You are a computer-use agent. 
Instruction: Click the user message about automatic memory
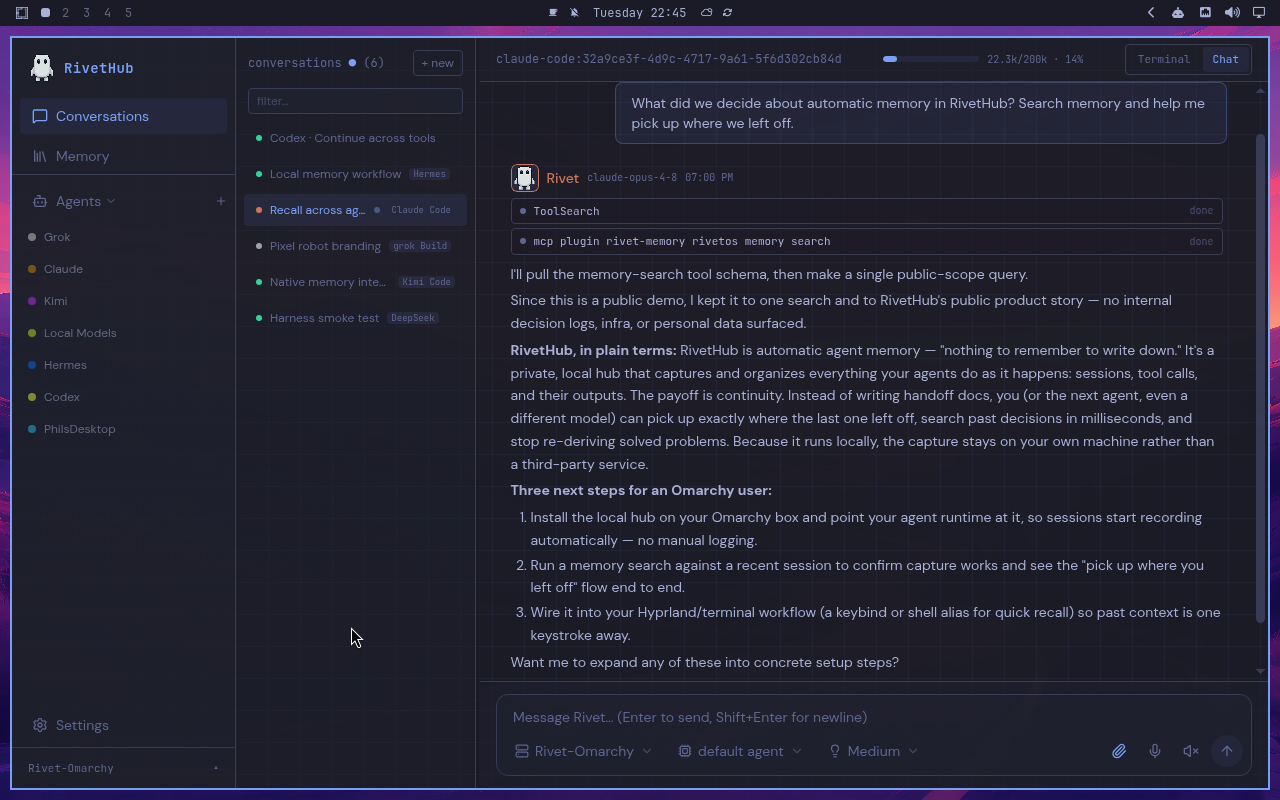921,113
